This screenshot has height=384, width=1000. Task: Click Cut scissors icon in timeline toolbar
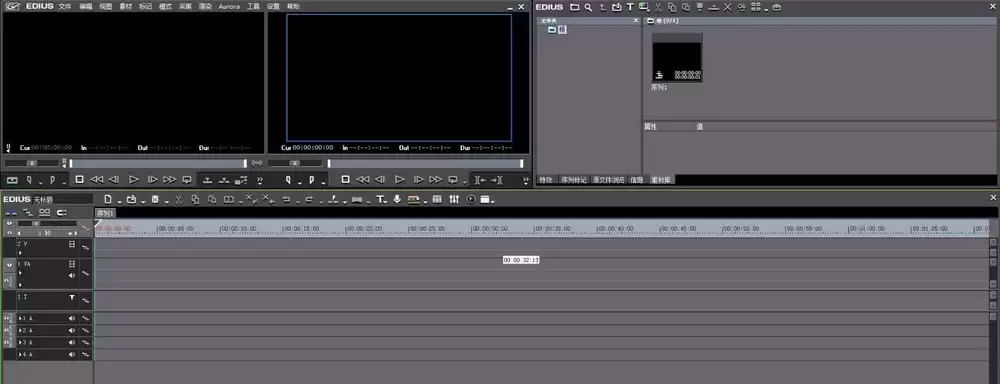pyautogui.click(x=179, y=200)
